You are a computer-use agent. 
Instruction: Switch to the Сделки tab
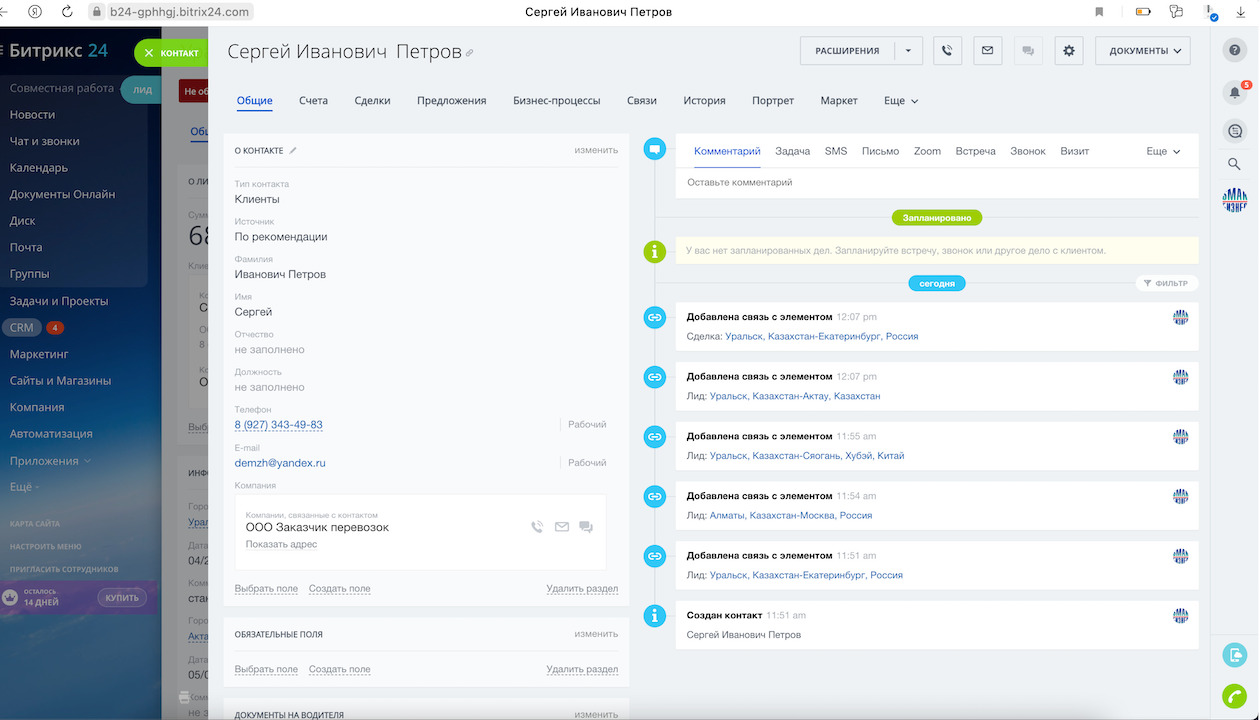point(372,101)
